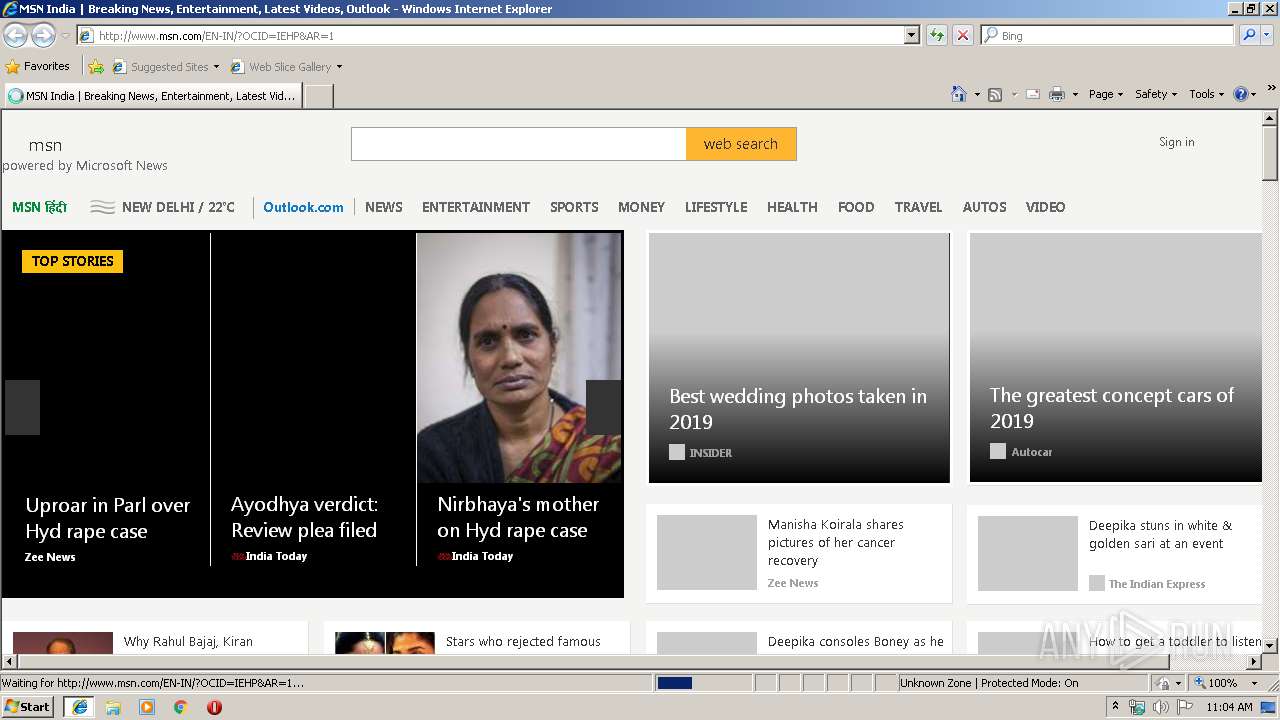Click the RSS feeds icon
Screen dimensions: 1280x720
(x=995, y=94)
